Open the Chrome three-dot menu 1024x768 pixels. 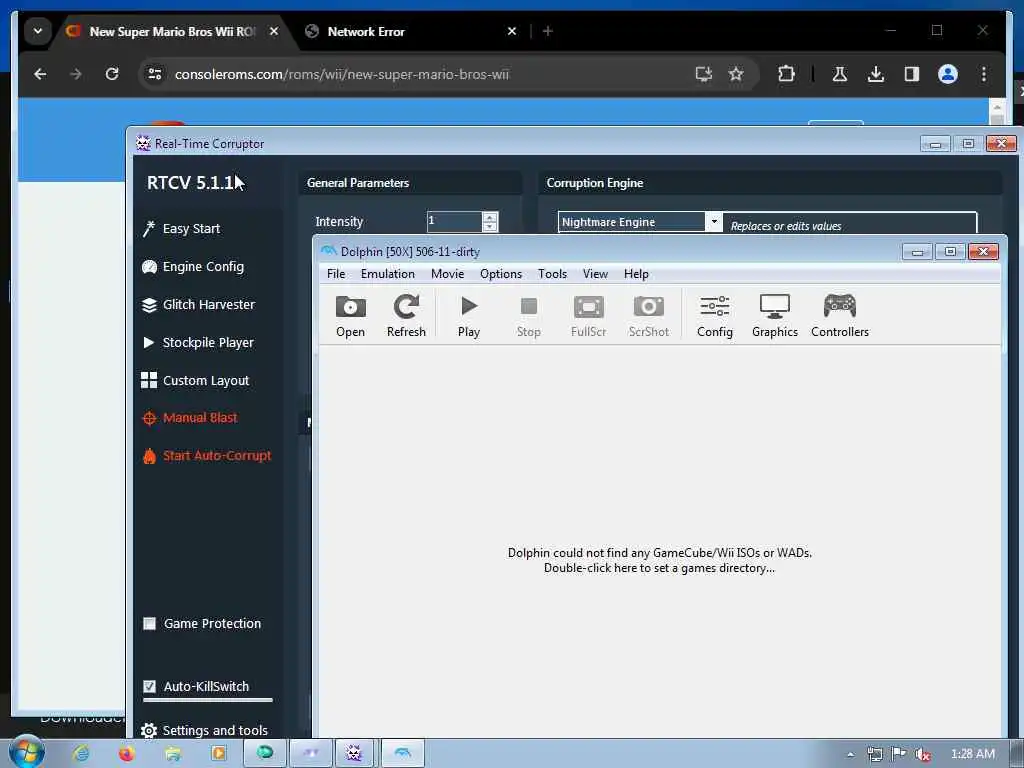(984, 74)
